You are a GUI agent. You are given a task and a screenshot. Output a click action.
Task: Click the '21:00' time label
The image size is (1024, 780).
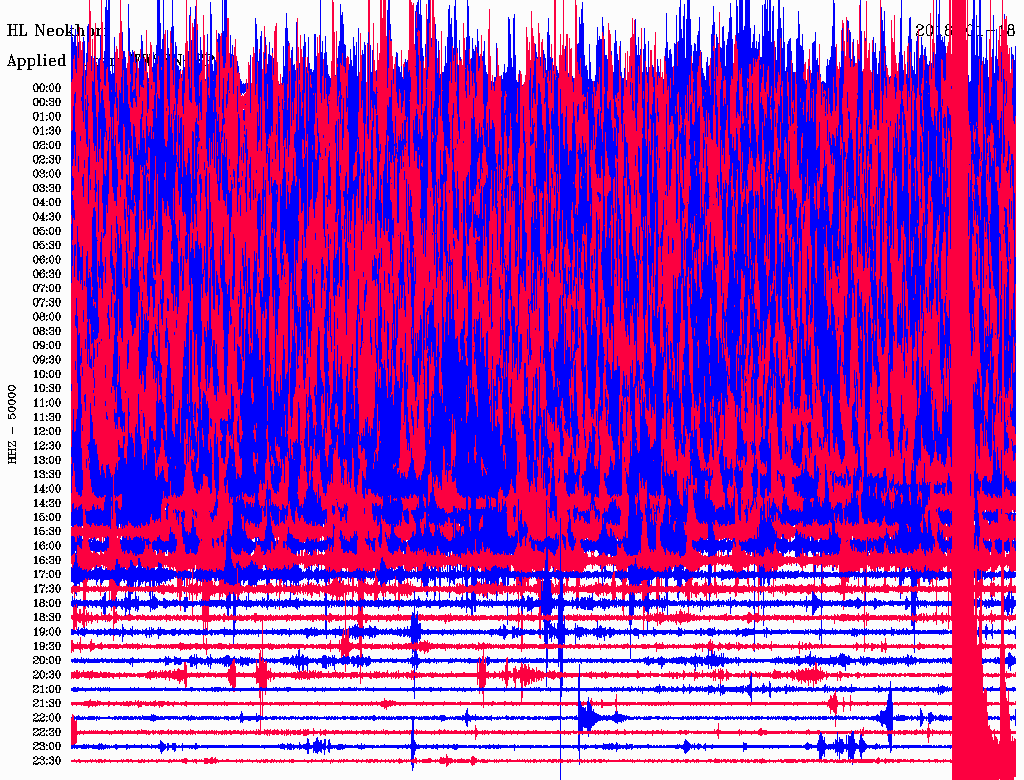47,690
